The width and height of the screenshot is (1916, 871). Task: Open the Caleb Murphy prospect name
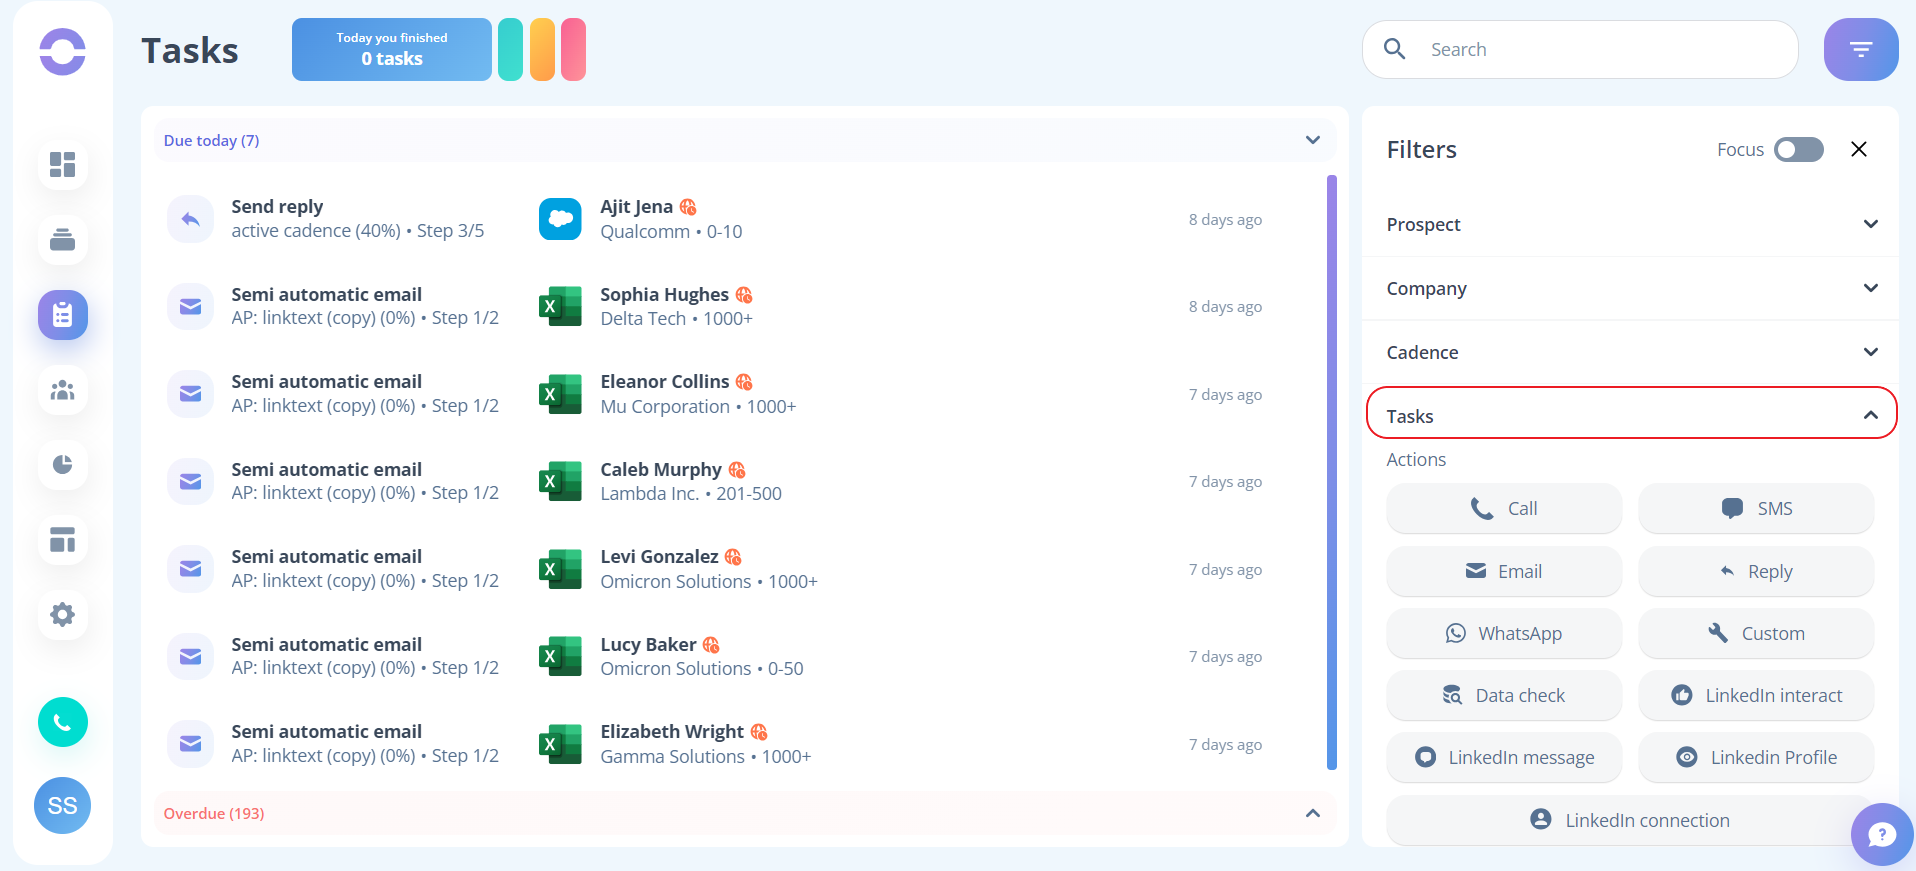click(660, 470)
